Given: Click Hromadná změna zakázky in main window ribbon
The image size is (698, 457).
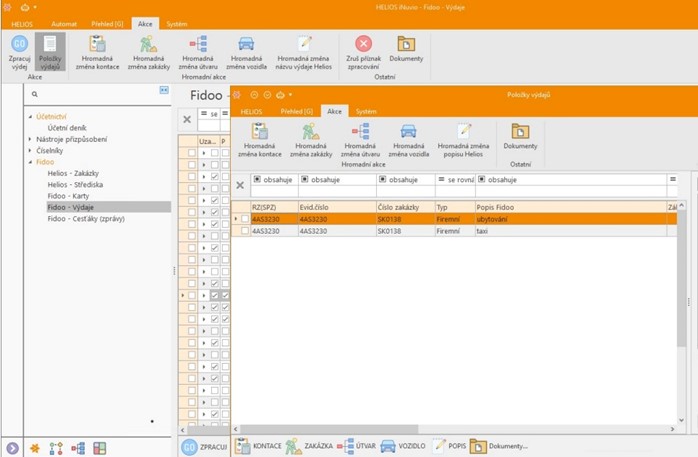Looking at the screenshot, I should click(x=149, y=53).
